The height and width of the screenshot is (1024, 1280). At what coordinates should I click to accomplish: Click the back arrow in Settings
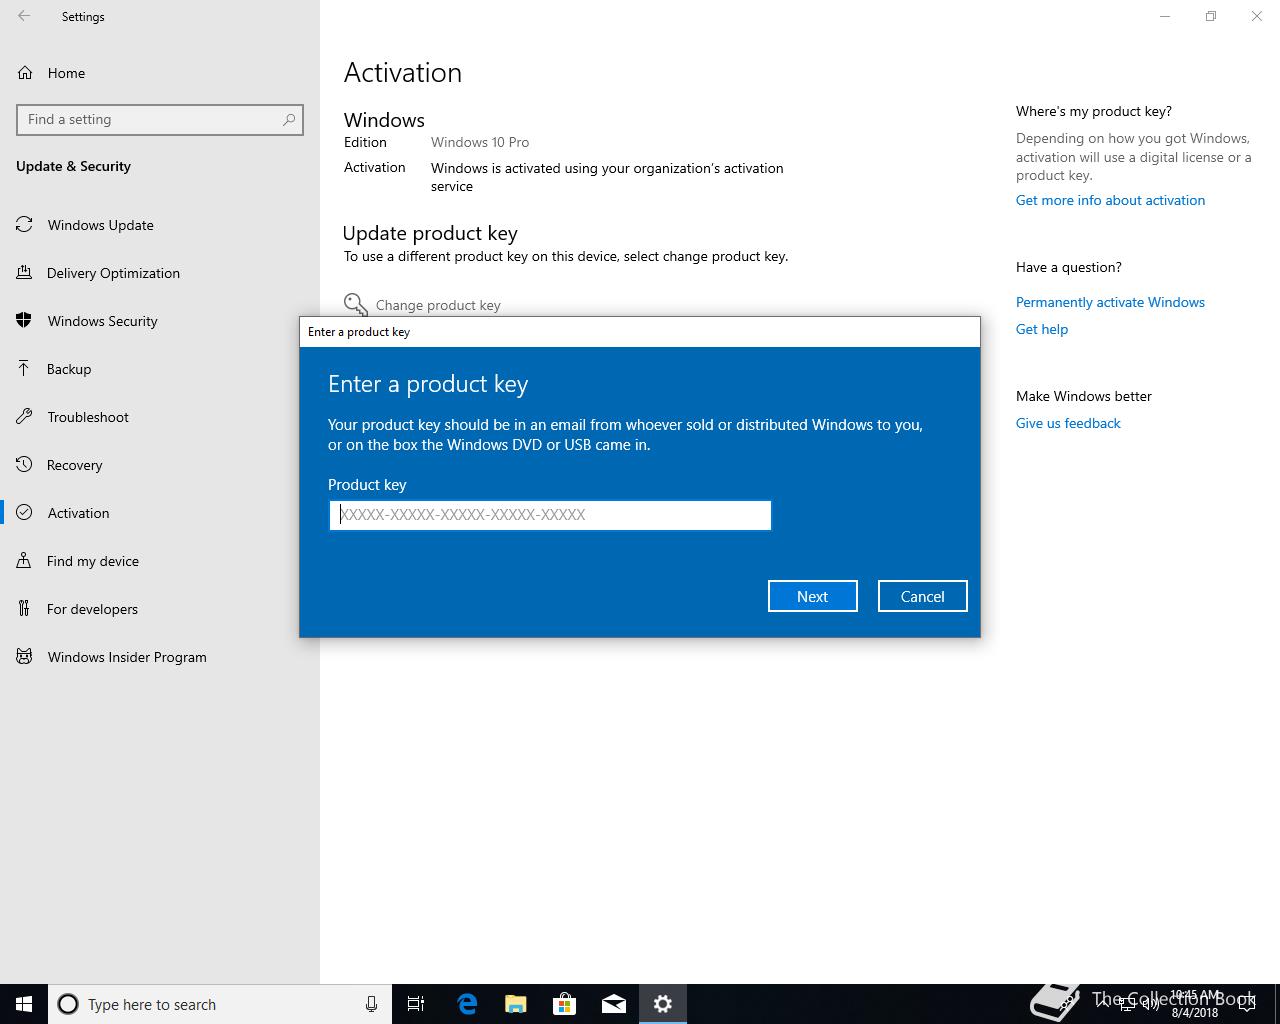pyautogui.click(x=24, y=16)
